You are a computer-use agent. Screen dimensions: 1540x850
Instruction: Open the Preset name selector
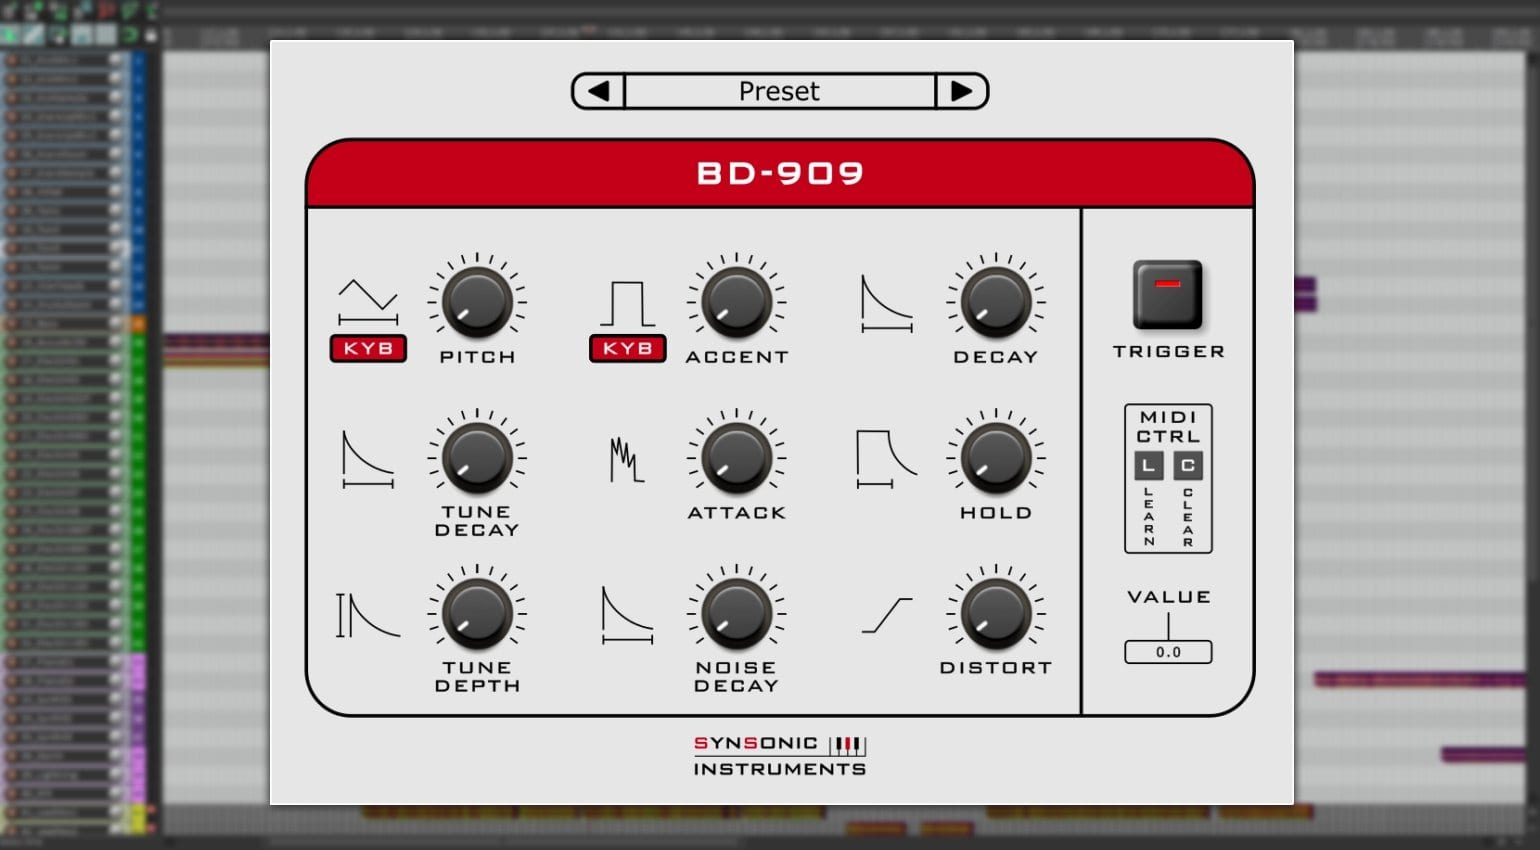(x=780, y=91)
